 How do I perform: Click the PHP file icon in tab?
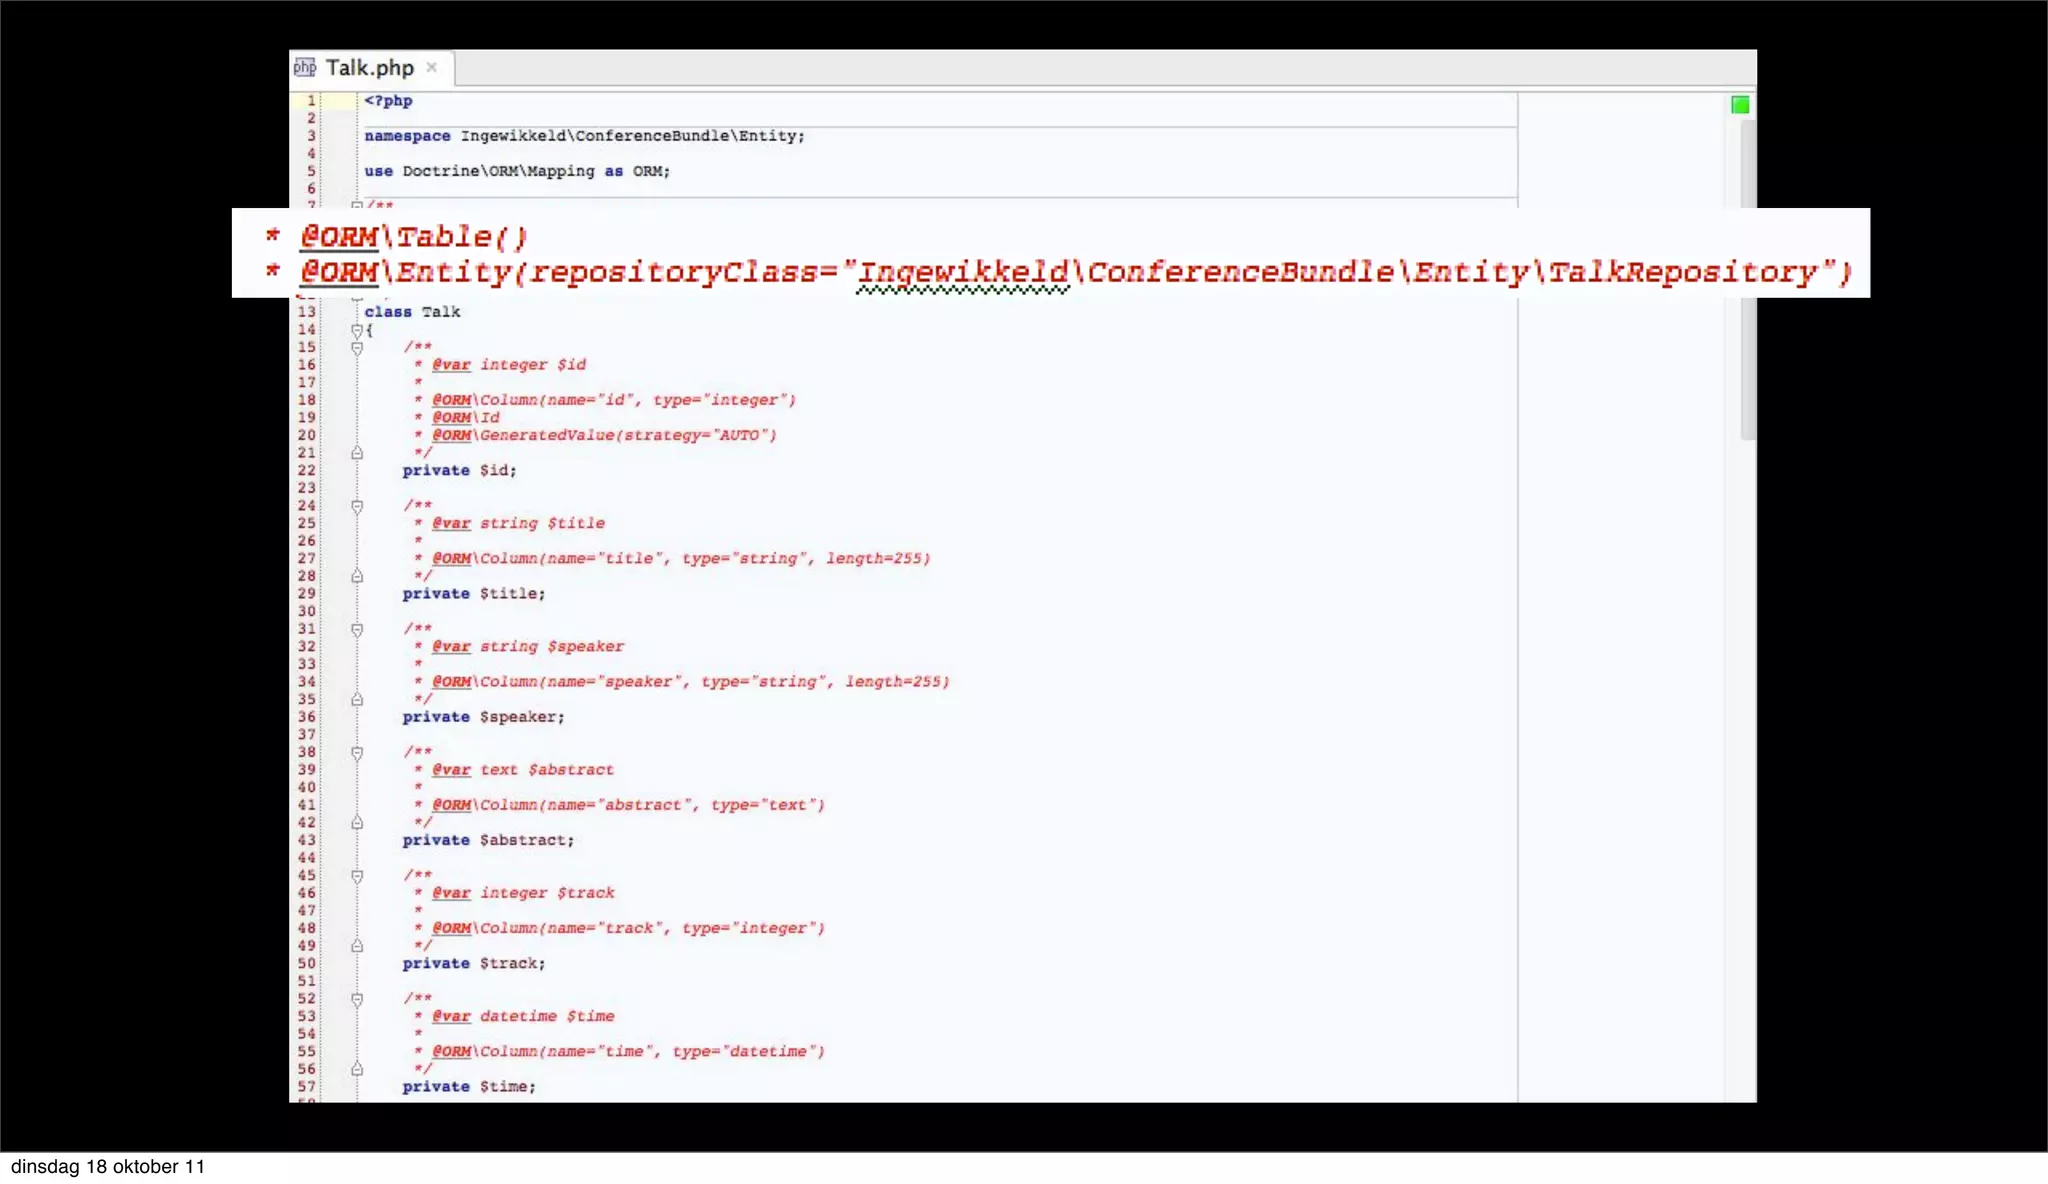305,67
